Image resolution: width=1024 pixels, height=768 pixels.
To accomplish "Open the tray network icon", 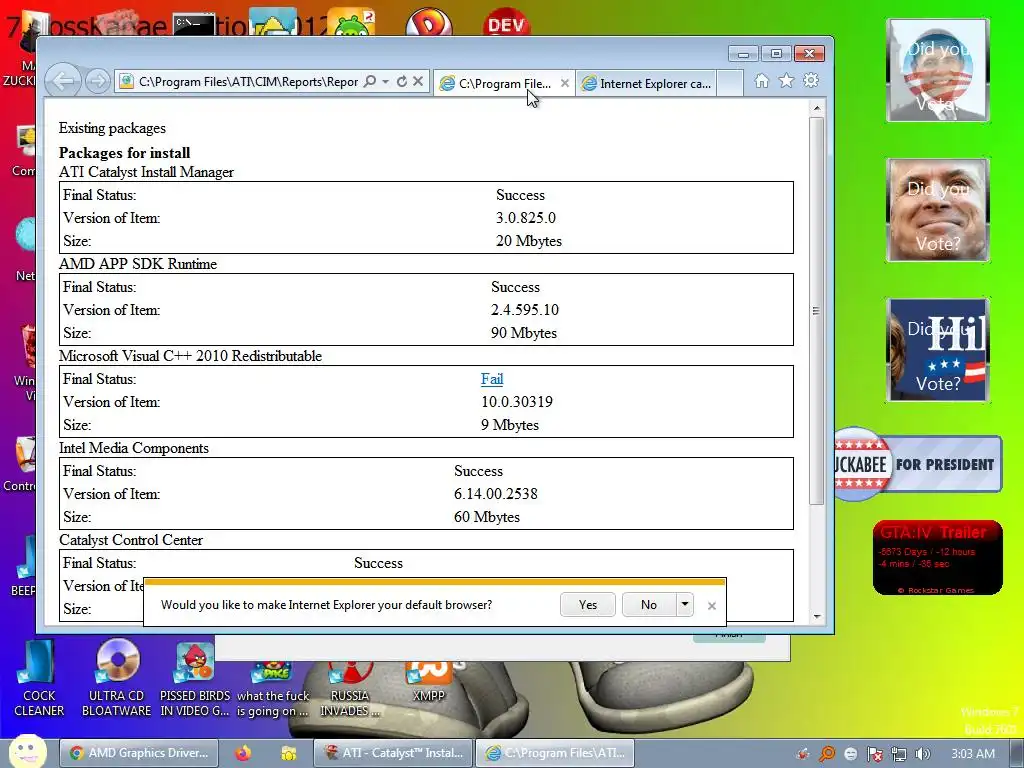I will point(899,754).
